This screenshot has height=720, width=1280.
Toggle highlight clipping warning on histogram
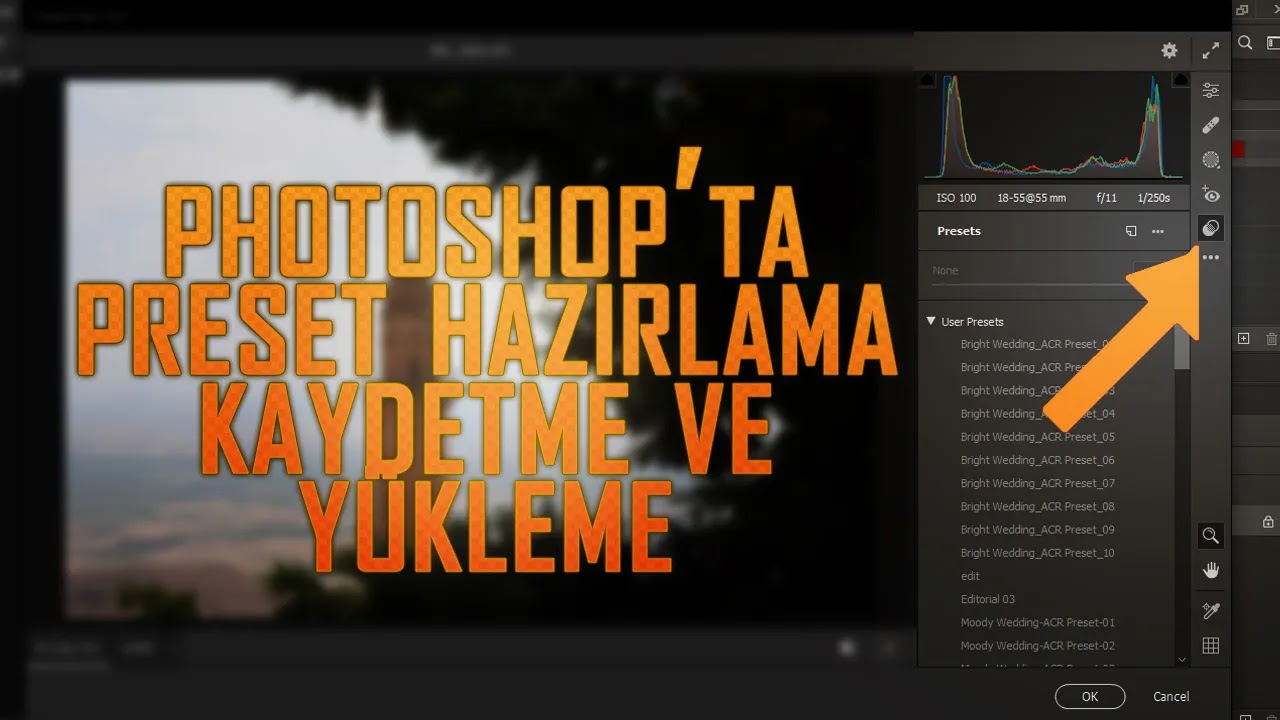coord(1180,79)
